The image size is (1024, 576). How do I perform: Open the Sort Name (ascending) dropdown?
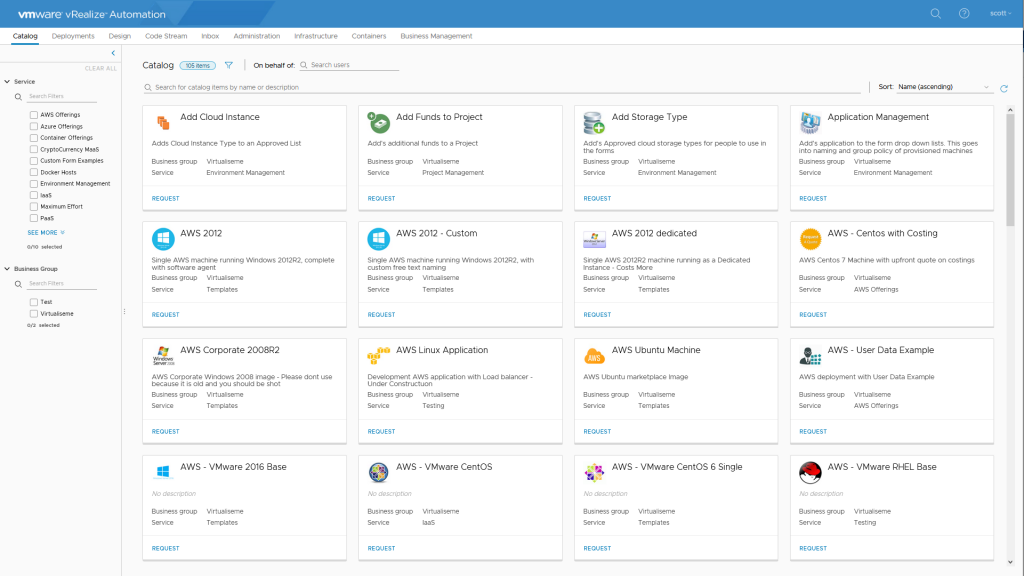click(x=944, y=87)
